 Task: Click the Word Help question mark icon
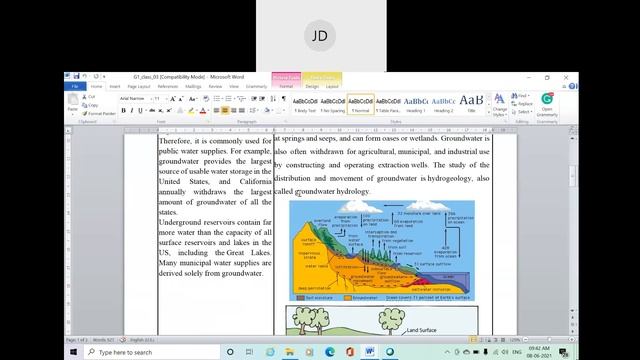[572, 86]
